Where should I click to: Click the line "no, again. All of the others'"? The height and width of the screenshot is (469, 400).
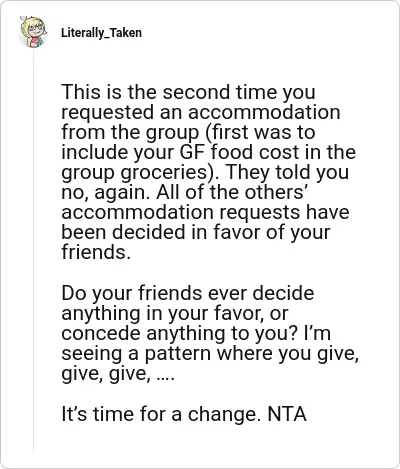pos(183,192)
